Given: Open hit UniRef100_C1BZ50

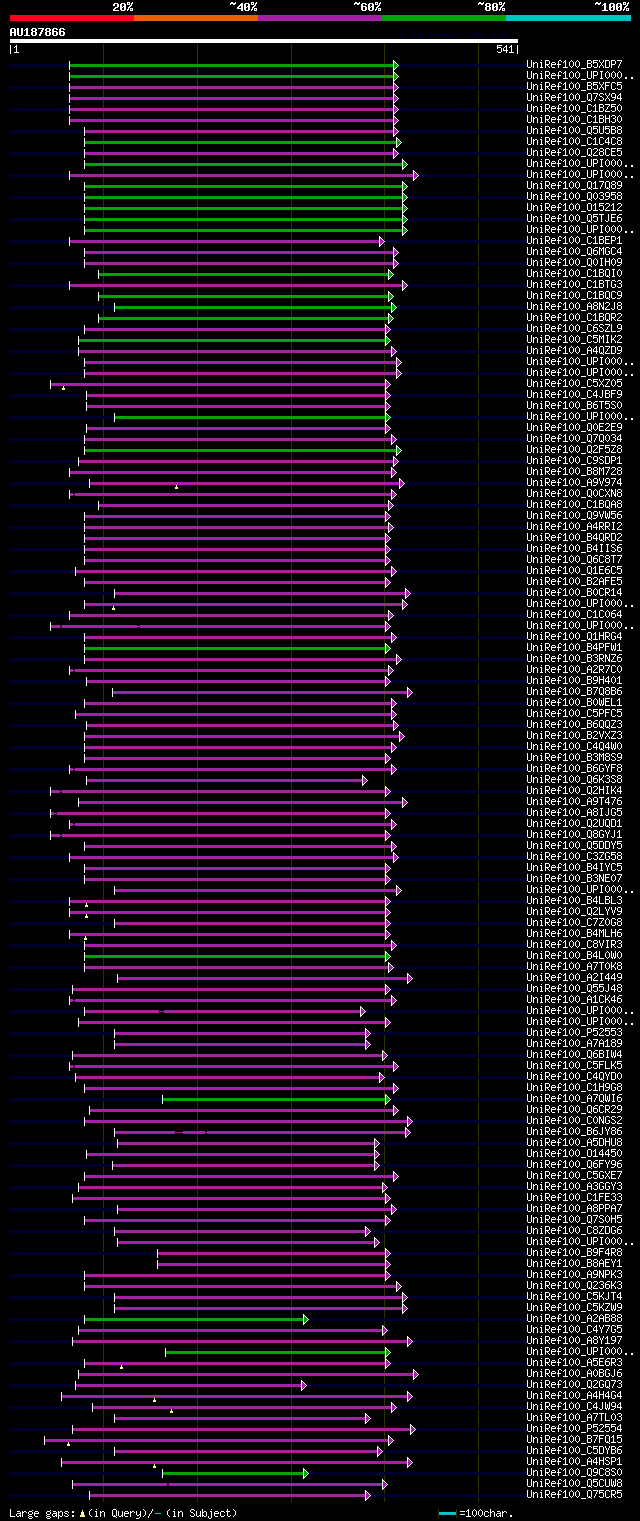Looking at the screenshot, I should (574, 109).
